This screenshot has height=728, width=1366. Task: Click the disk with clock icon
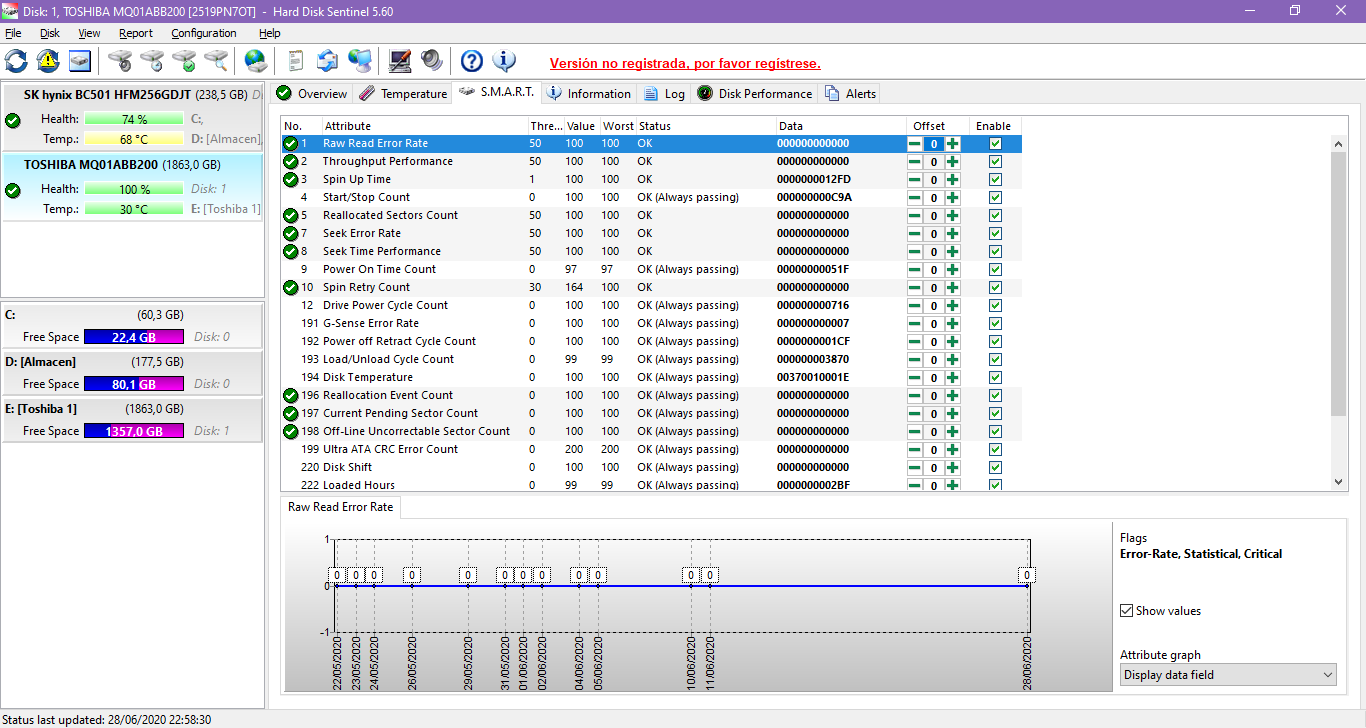pos(152,61)
